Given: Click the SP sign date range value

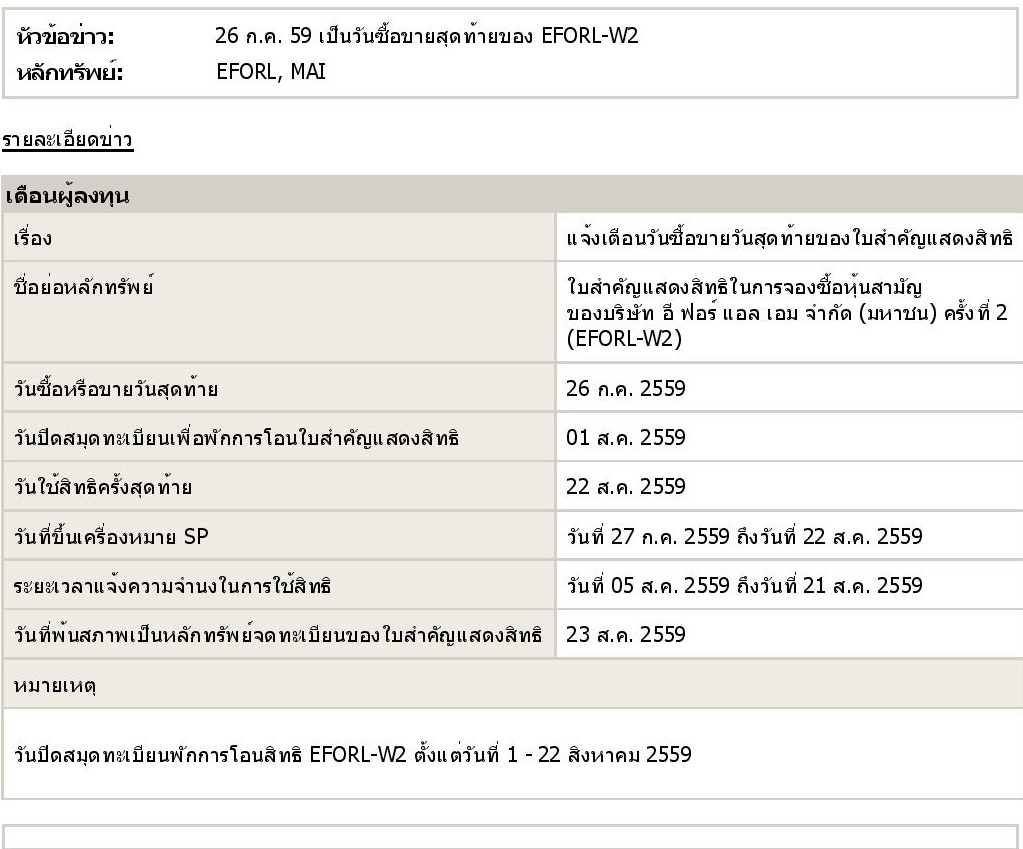Looking at the screenshot, I should point(744,536).
